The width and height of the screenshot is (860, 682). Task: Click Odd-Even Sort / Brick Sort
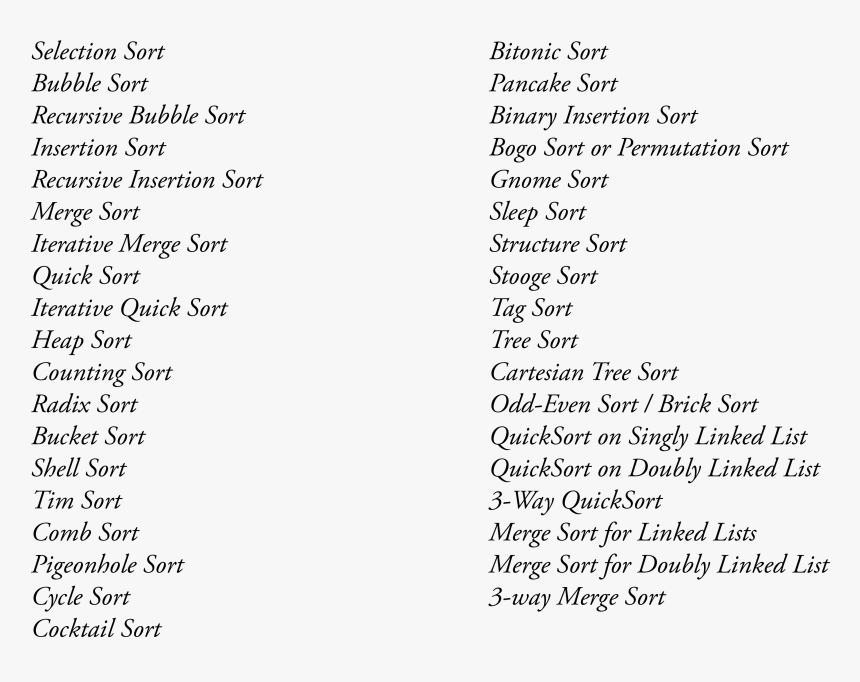(x=624, y=404)
